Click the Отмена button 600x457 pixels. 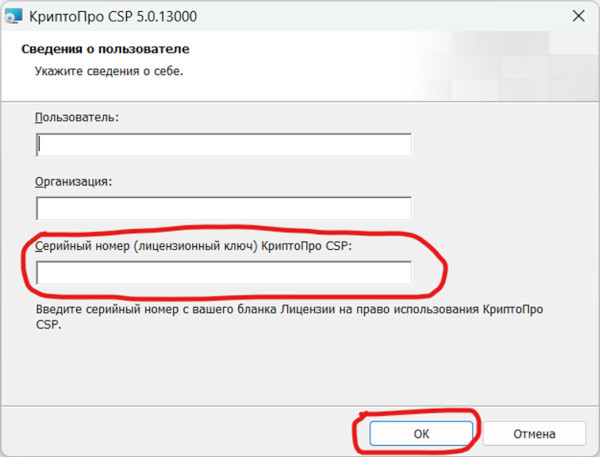click(x=534, y=434)
